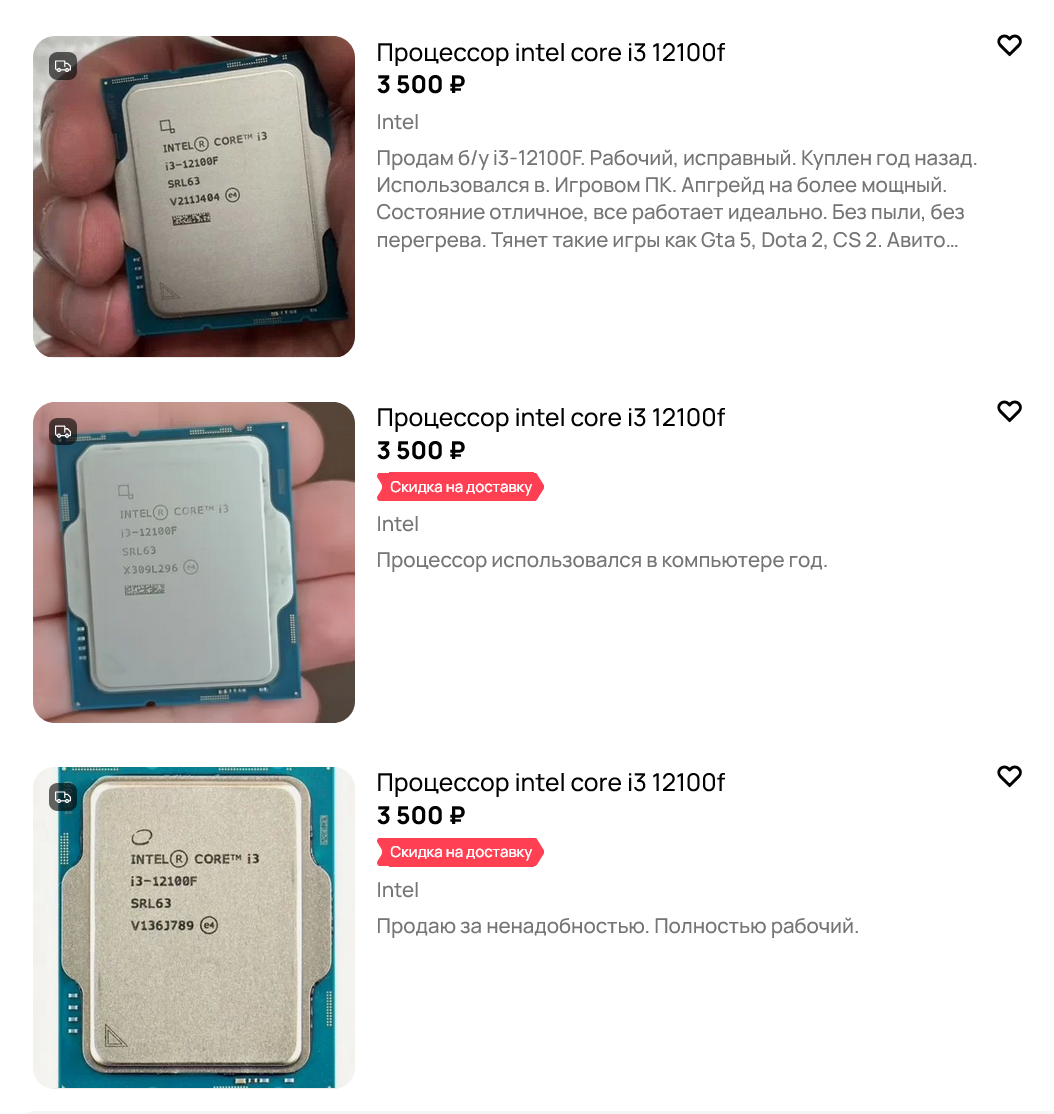
Task: Open second listing's CPU-in-hand photo
Action: point(194,563)
